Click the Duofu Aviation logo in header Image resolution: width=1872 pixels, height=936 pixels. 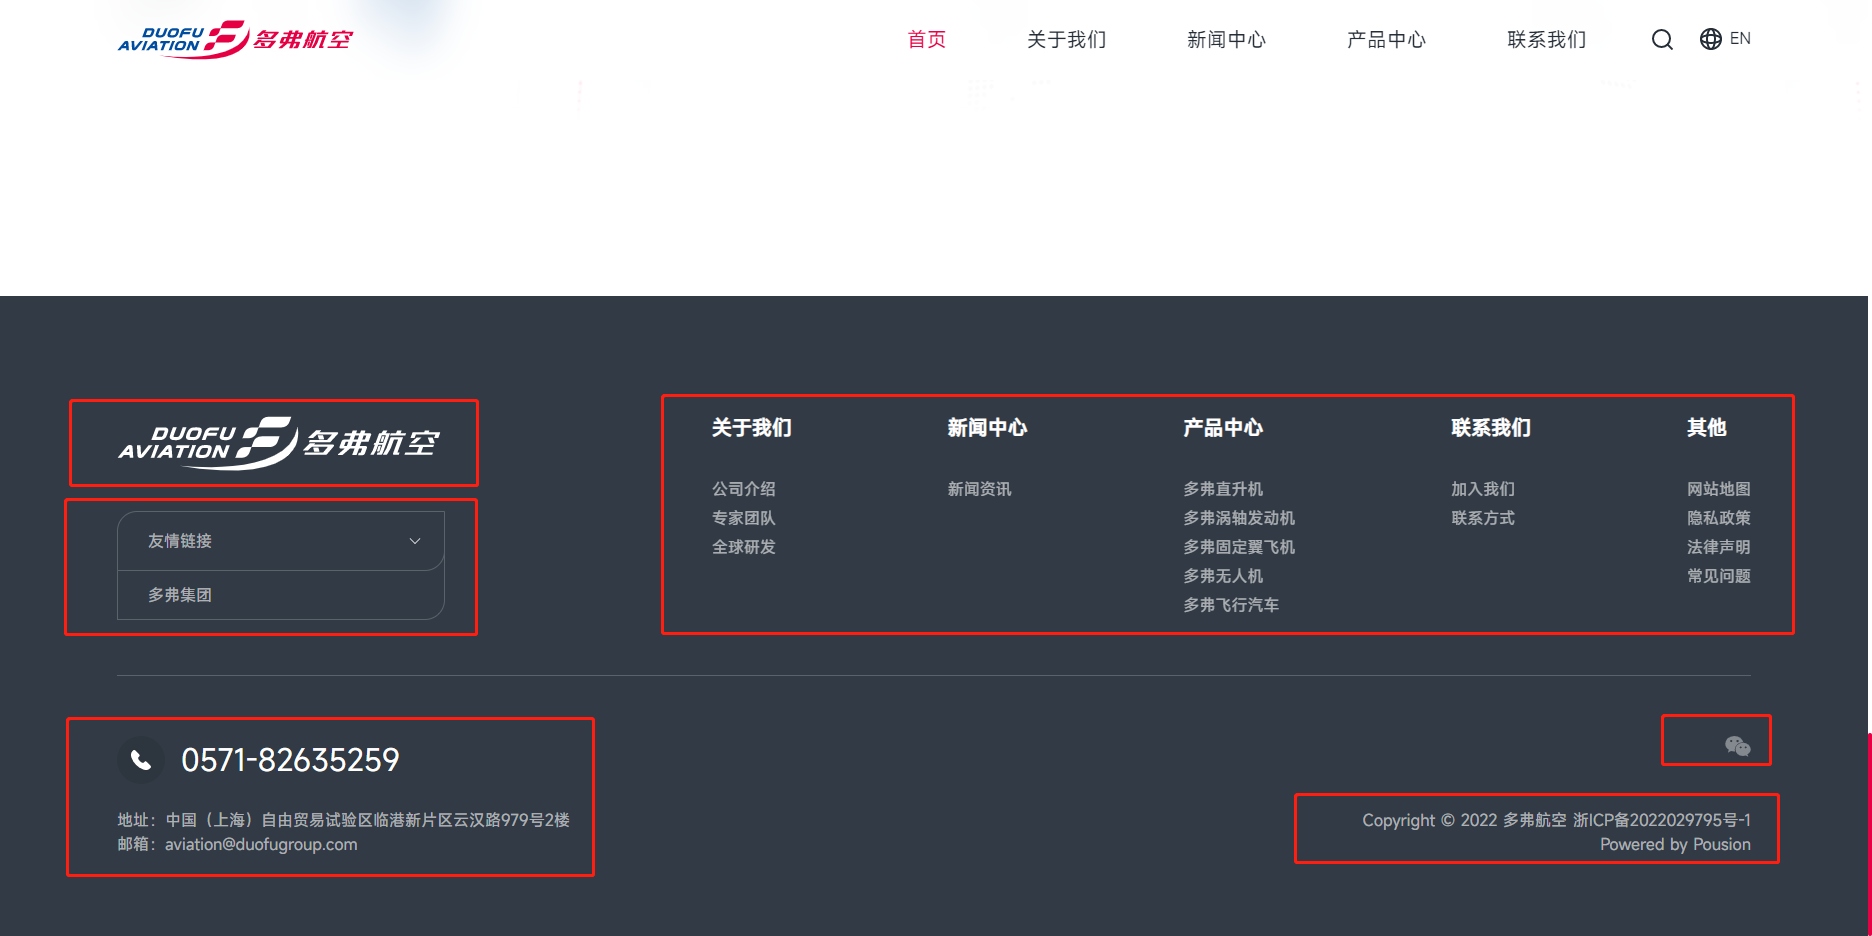coord(235,39)
